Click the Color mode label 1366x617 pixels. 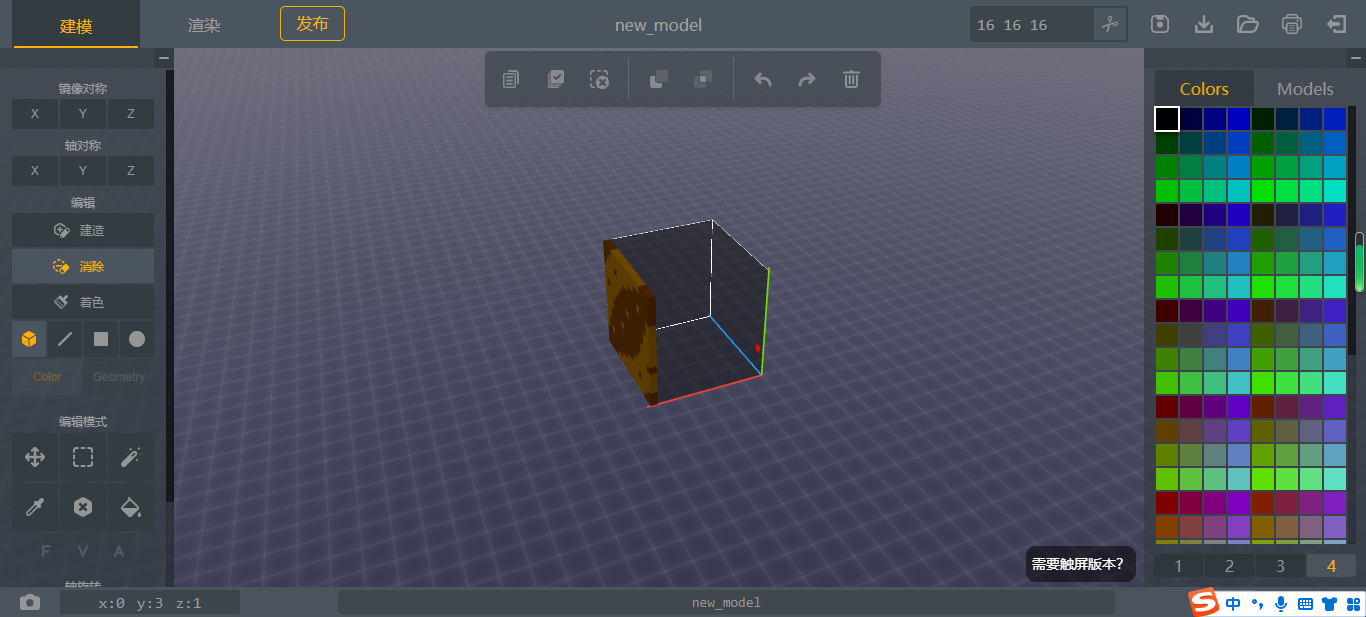tap(47, 377)
